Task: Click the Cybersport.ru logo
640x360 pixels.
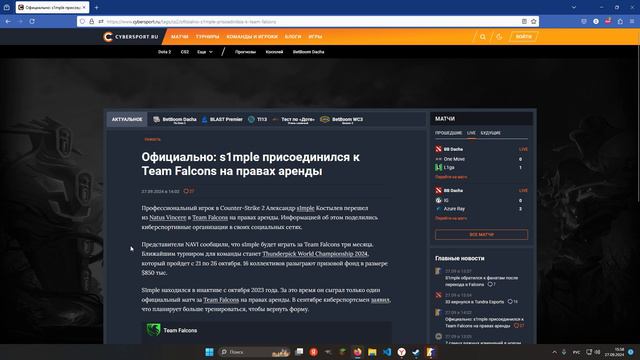Action: 131,37
